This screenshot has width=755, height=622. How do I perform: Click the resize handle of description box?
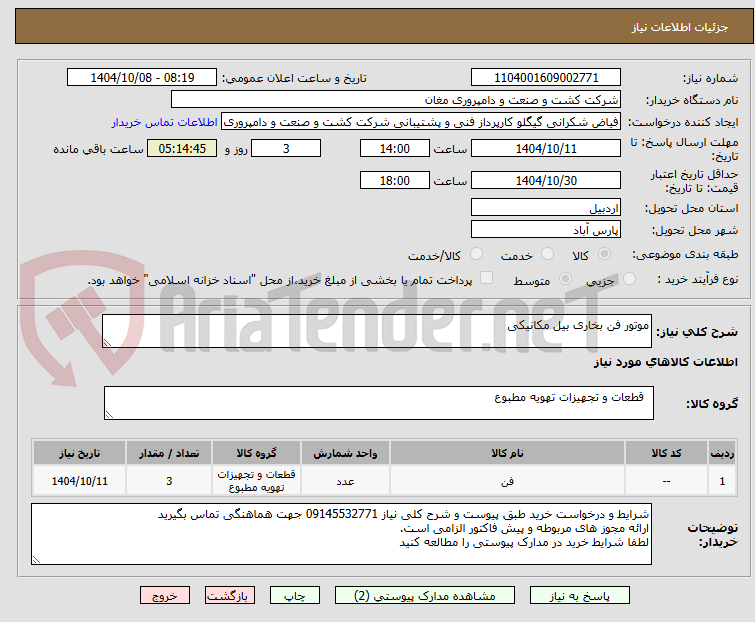tap(107, 342)
